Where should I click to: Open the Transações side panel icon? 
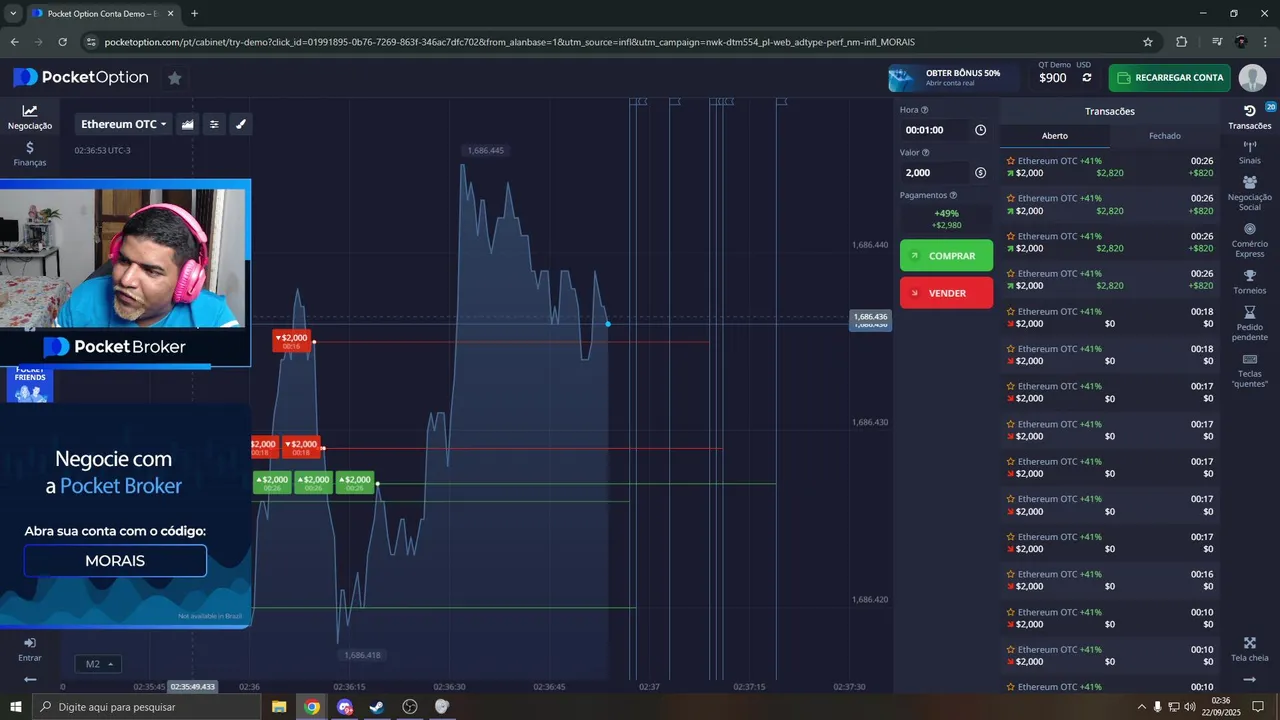click(1250, 117)
